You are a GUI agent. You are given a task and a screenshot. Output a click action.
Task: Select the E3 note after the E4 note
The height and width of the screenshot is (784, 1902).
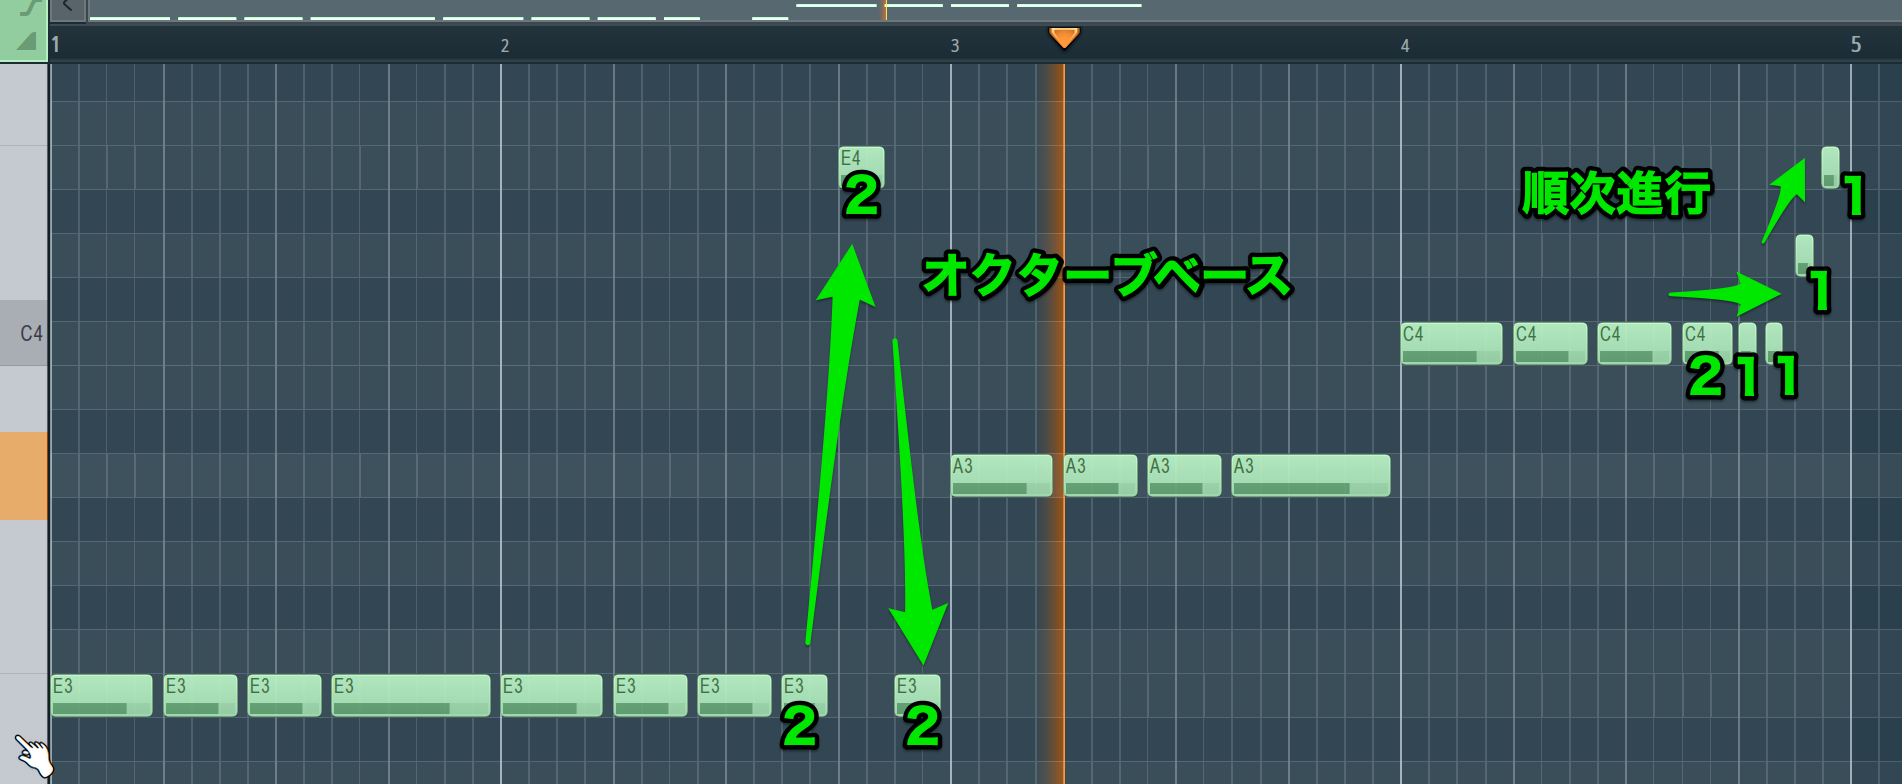917,695
